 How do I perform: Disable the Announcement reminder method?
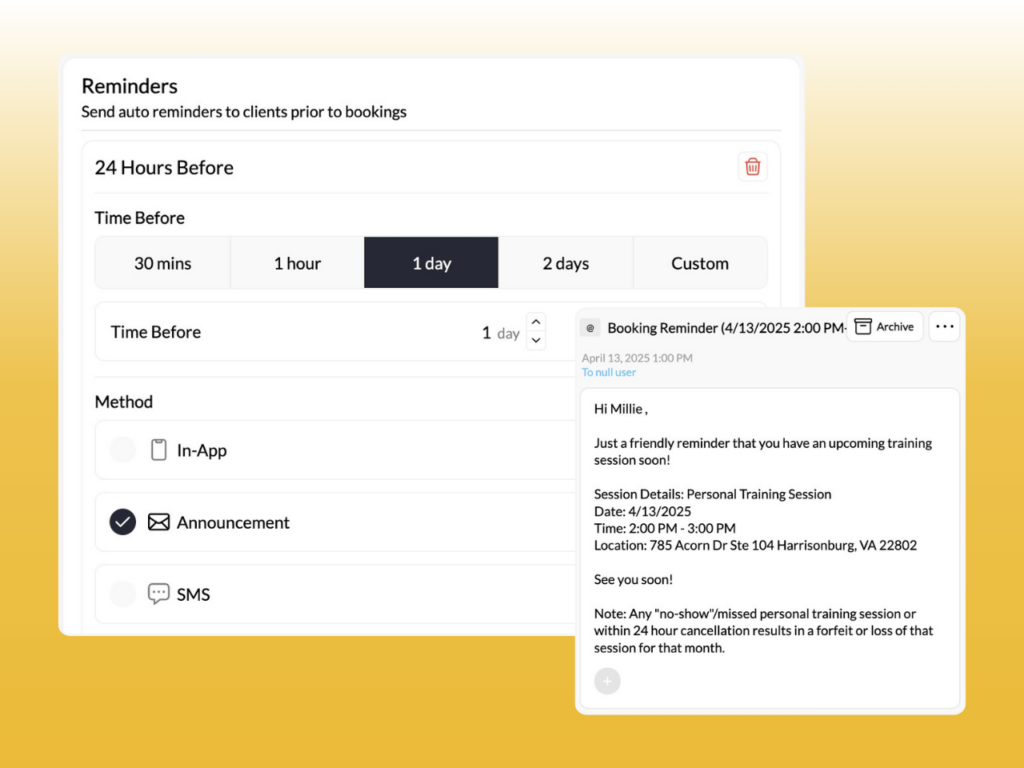(122, 522)
